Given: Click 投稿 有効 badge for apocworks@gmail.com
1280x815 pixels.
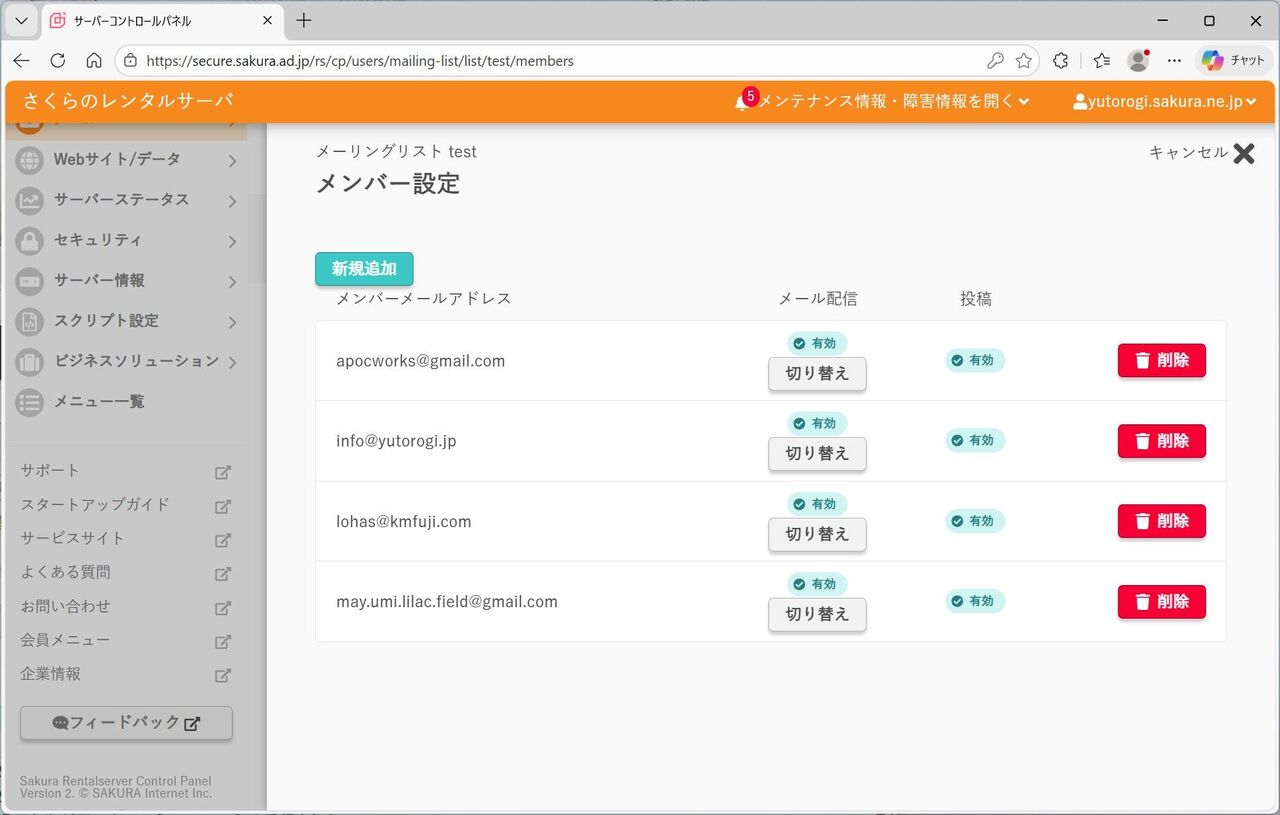Looking at the screenshot, I should tap(975, 360).
